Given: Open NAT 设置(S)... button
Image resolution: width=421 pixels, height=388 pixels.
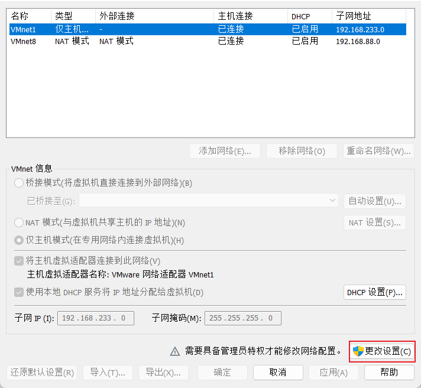Looking at the screenshot, I should [375, 222].
